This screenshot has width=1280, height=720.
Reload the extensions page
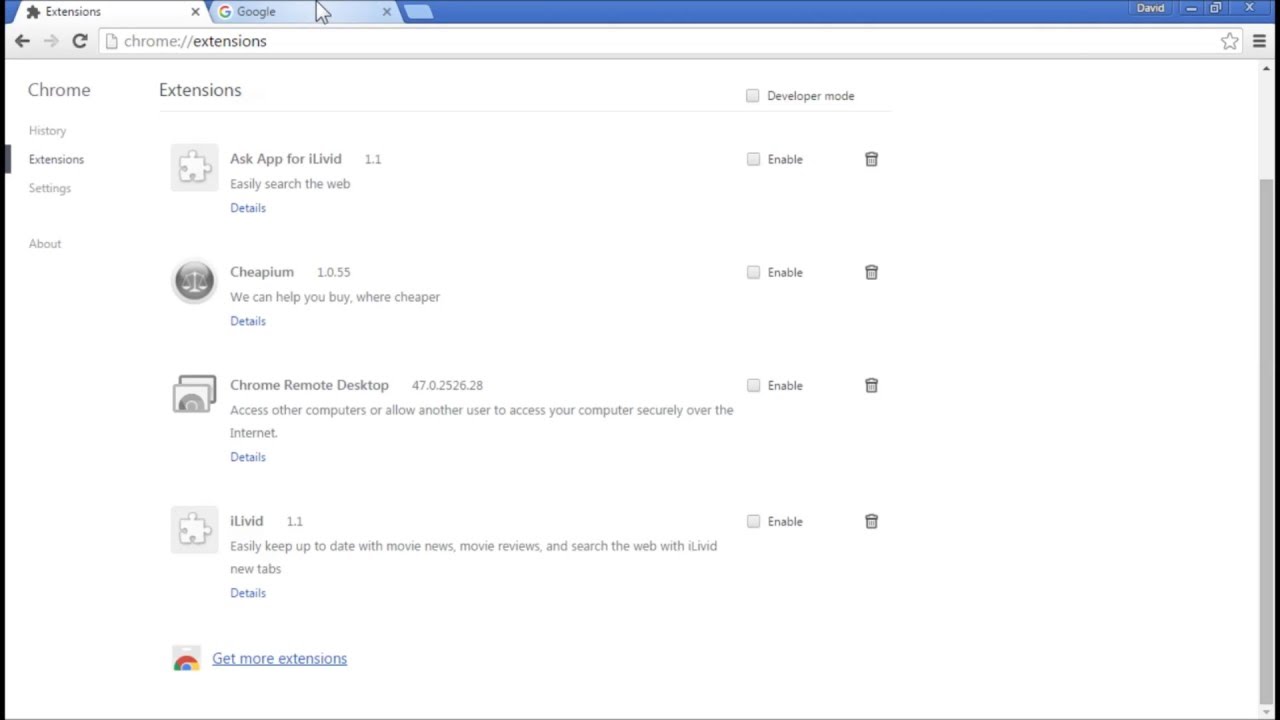point(80,41)
